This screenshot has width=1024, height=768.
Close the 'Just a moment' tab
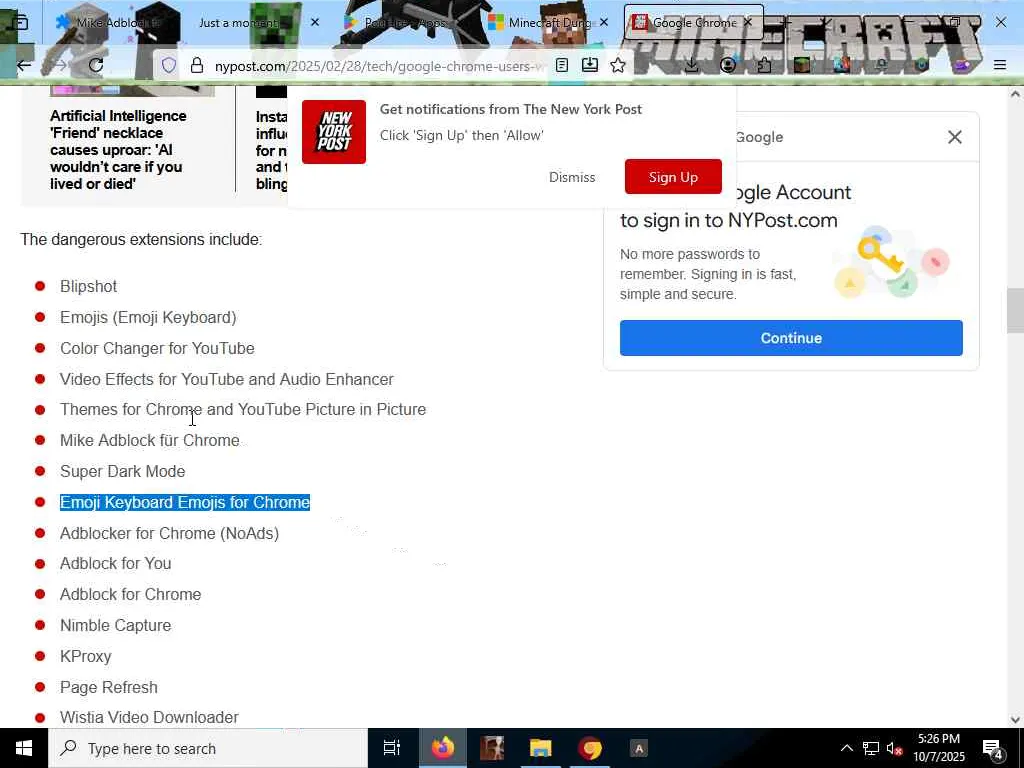click(x=315, y=23)
